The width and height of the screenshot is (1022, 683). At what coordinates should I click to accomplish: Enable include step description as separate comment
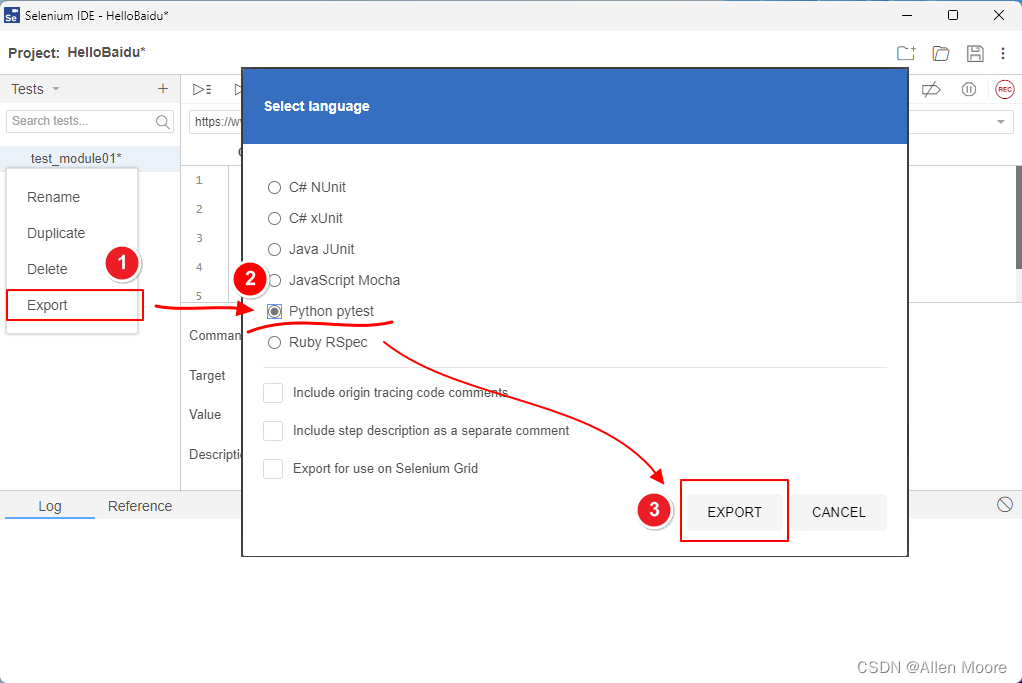[x=273, y=431]
